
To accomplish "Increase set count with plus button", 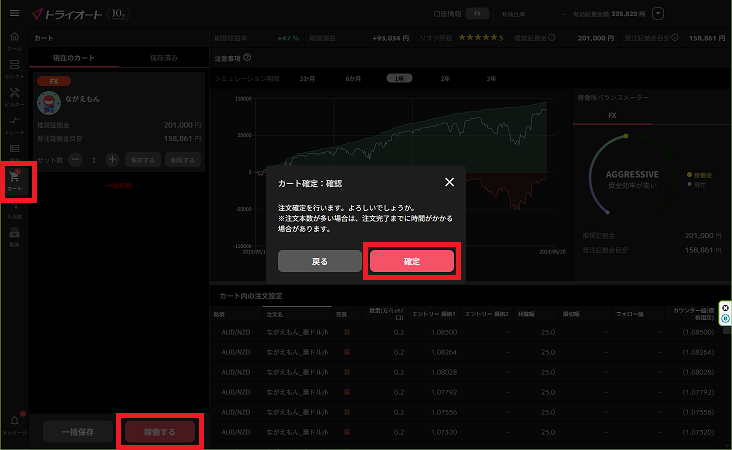I will pyautogui.click(x=112, y=159).
